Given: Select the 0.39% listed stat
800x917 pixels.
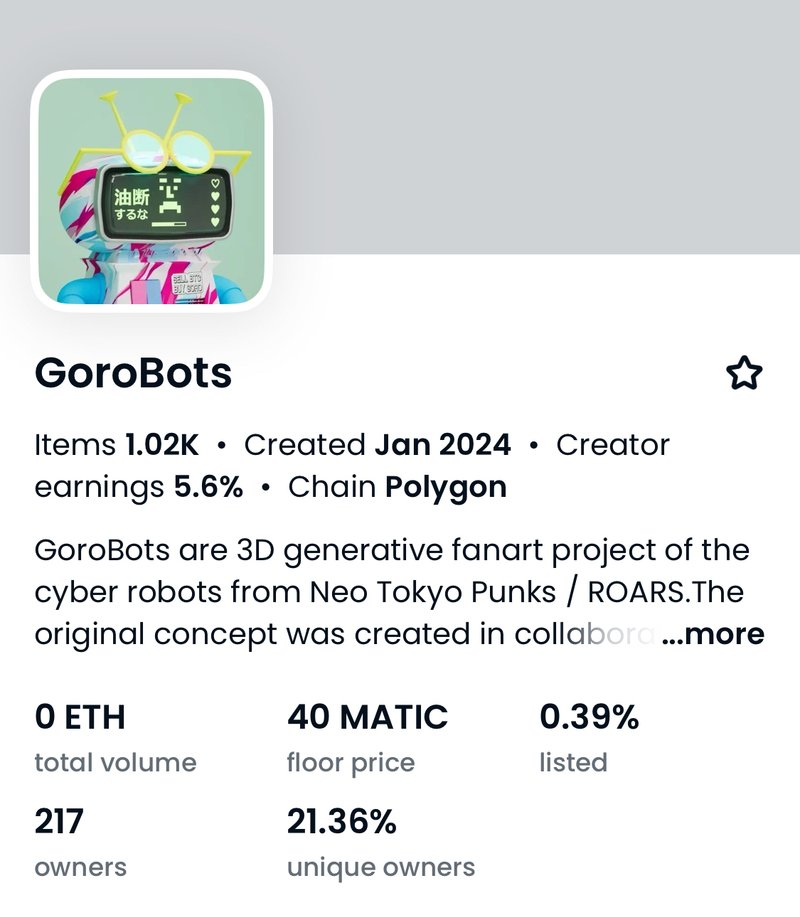Looking at the screenshot, I should (589, 716).
